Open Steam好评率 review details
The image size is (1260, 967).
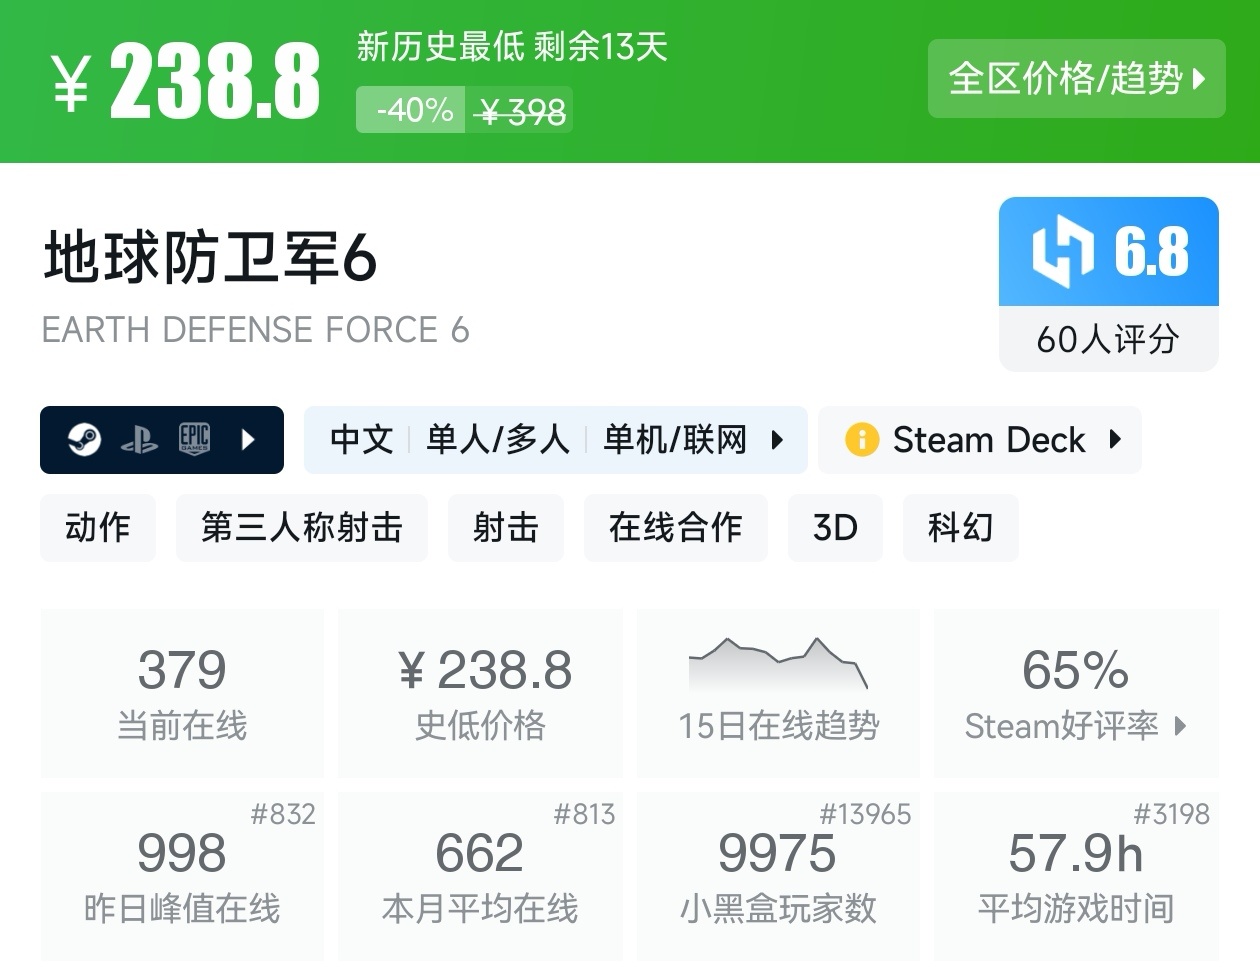(x=1076, y=725)
